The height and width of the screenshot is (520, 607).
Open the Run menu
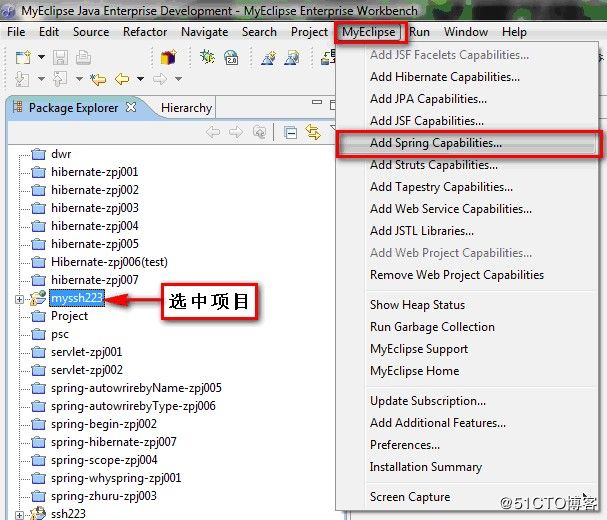(x=419, y=32)
